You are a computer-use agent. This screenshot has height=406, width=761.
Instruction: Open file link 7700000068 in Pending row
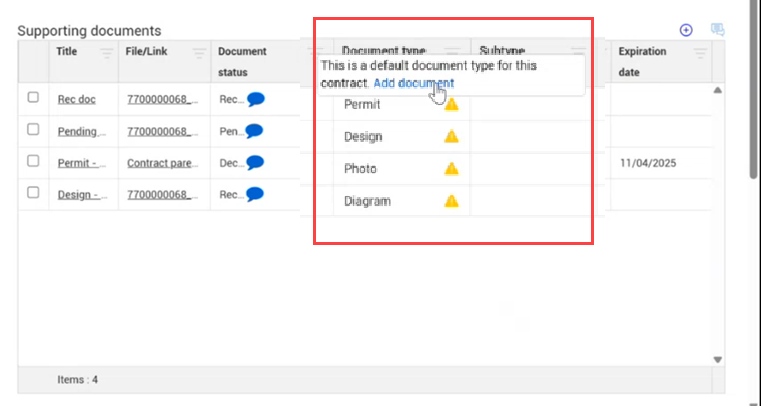tap(163, 131)
